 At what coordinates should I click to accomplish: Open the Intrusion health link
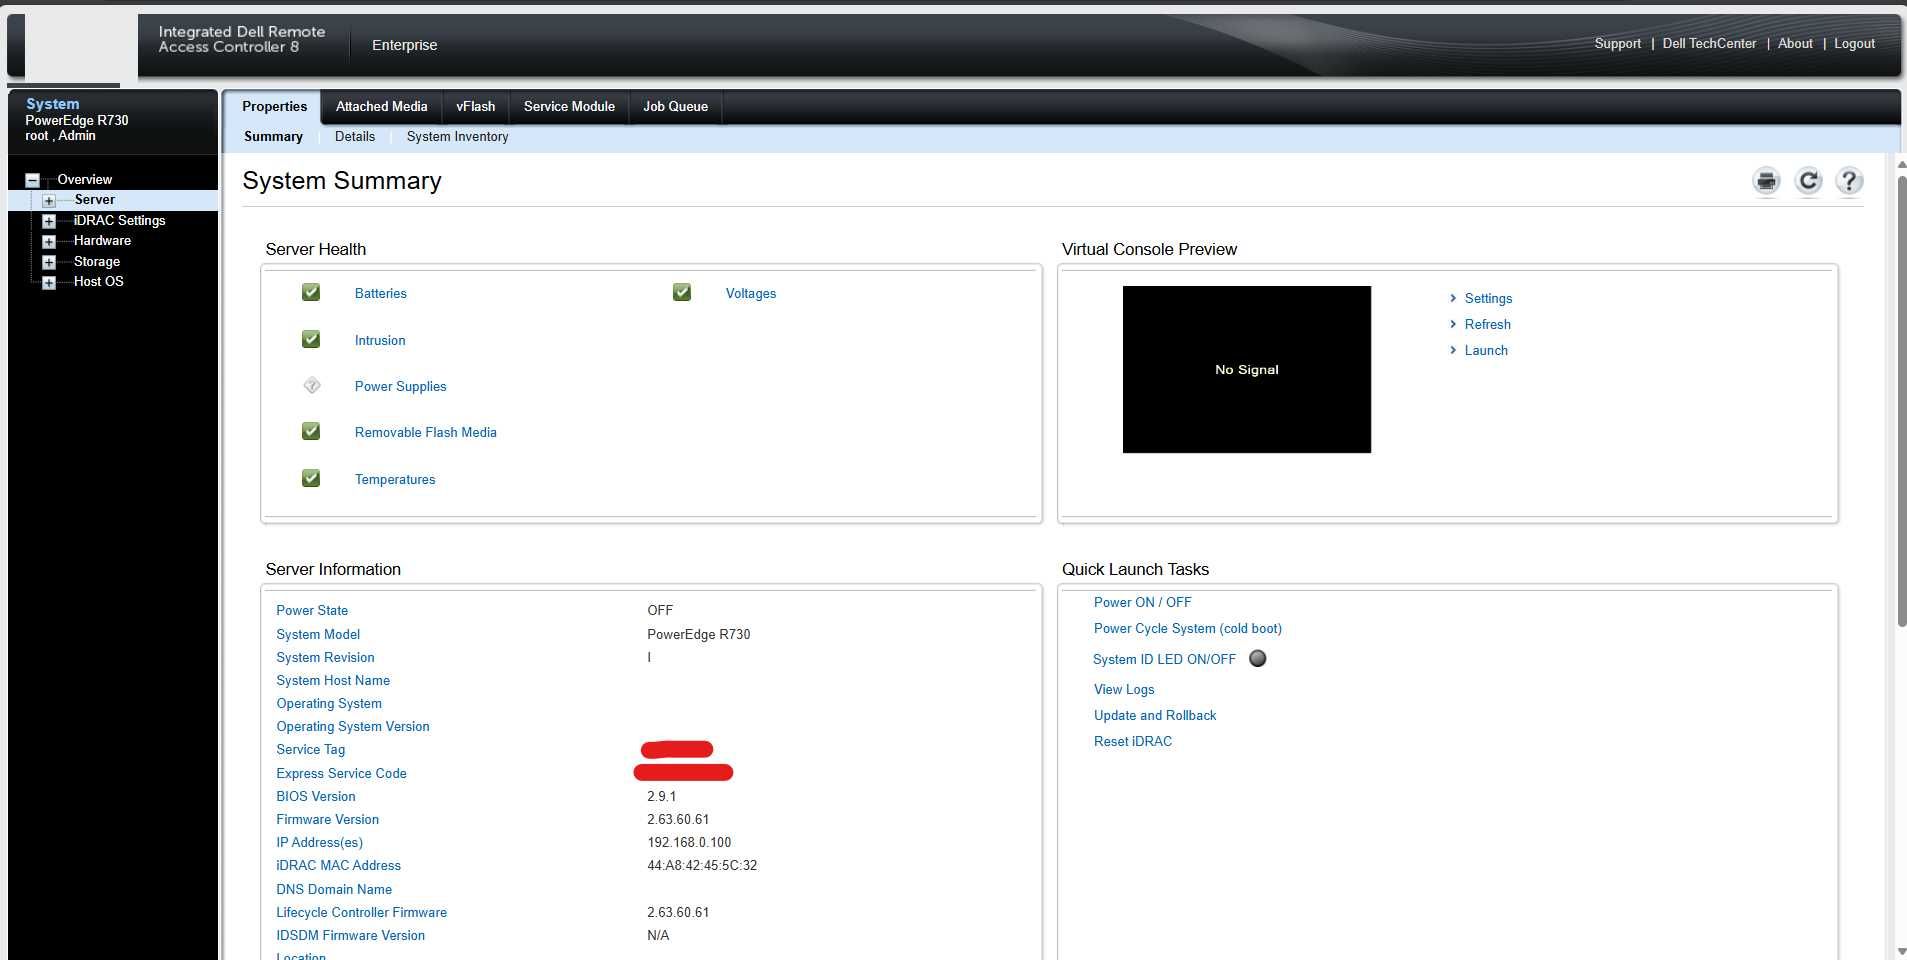point(380,341)
